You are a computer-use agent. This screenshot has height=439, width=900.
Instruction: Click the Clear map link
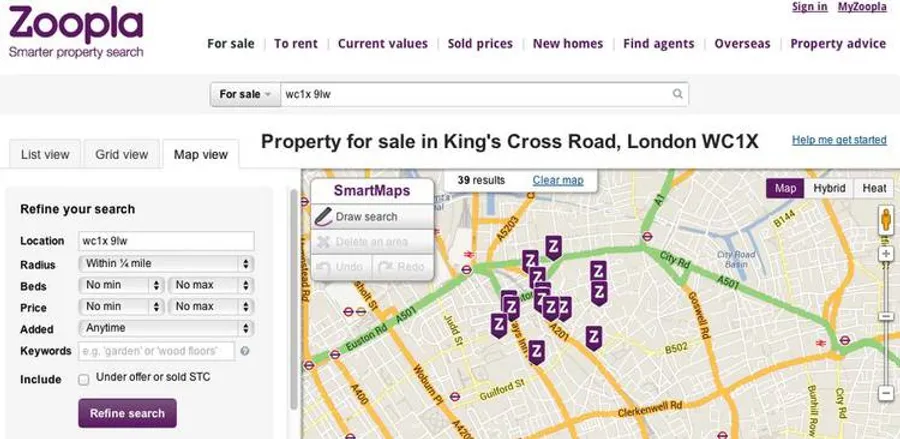click(558, 180)
